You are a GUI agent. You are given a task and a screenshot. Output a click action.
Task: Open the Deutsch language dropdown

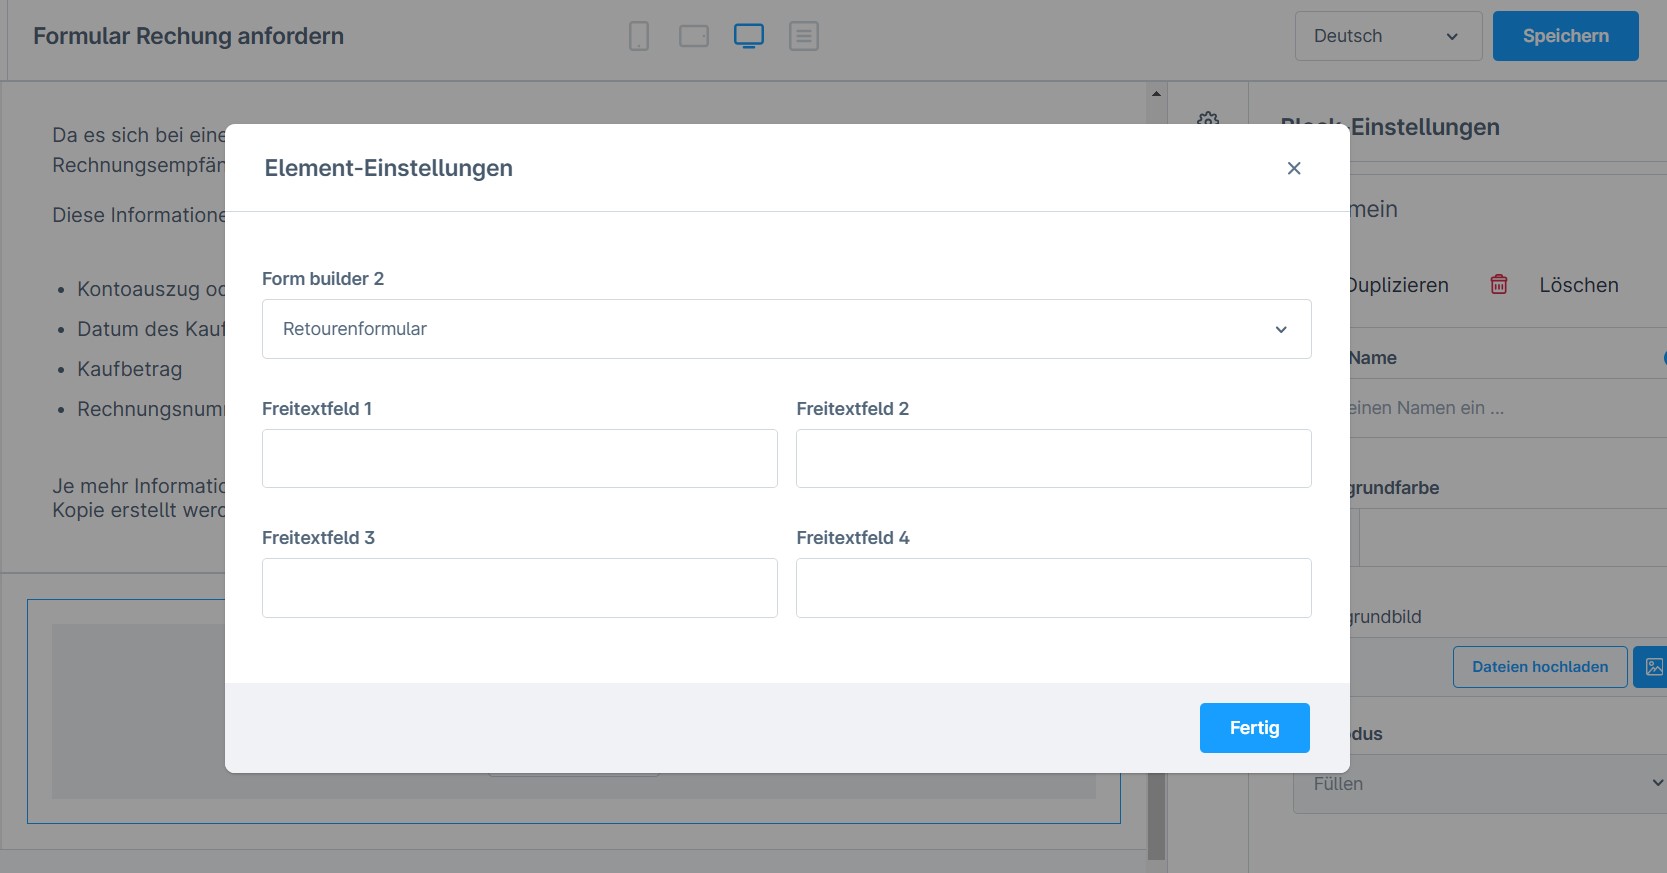coord(1387,36)
